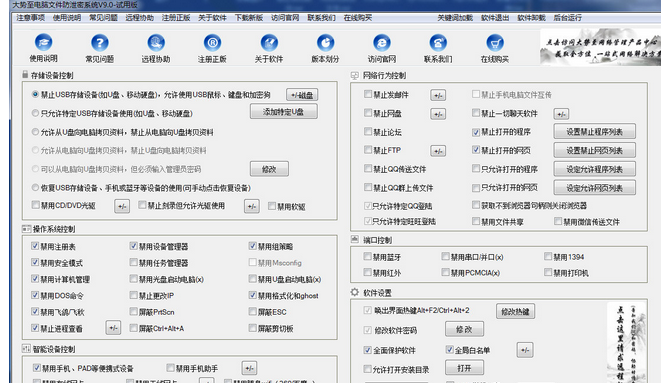Enable the 禁止QQ传送文件 checkbox
The height and width of the screenshot is (383, 661).
click(x=368, y=169)
